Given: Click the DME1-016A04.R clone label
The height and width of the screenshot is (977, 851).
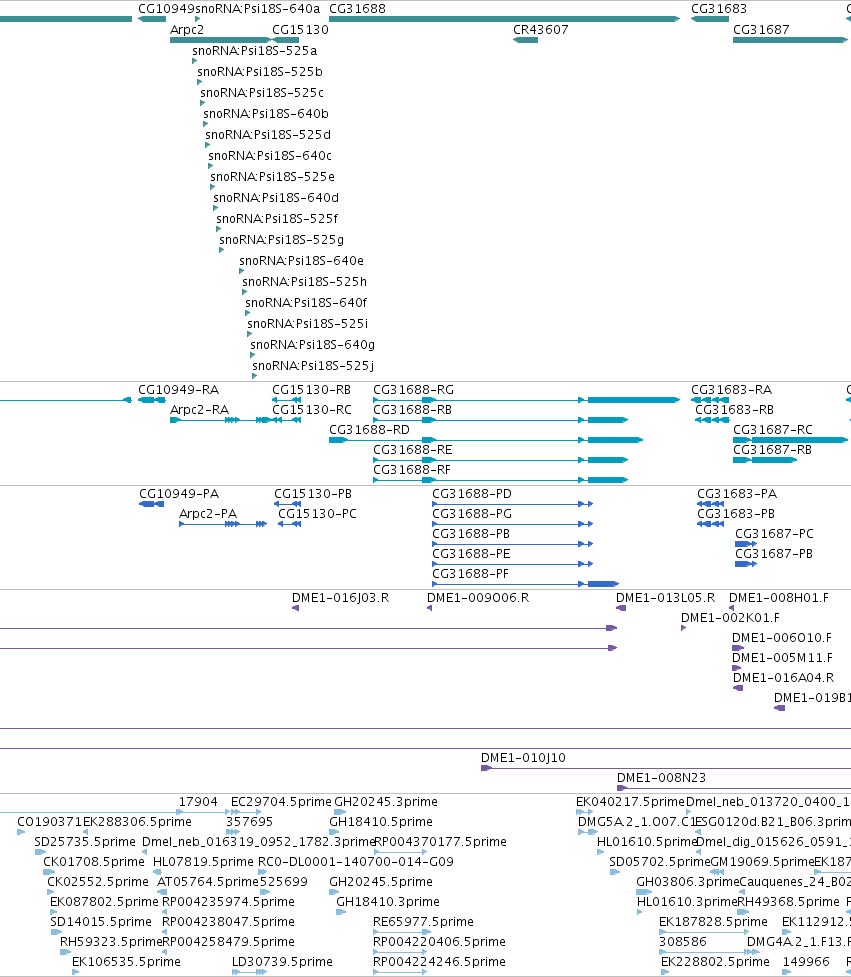Looking at the screenshot, I should click(x=783, y=677).
